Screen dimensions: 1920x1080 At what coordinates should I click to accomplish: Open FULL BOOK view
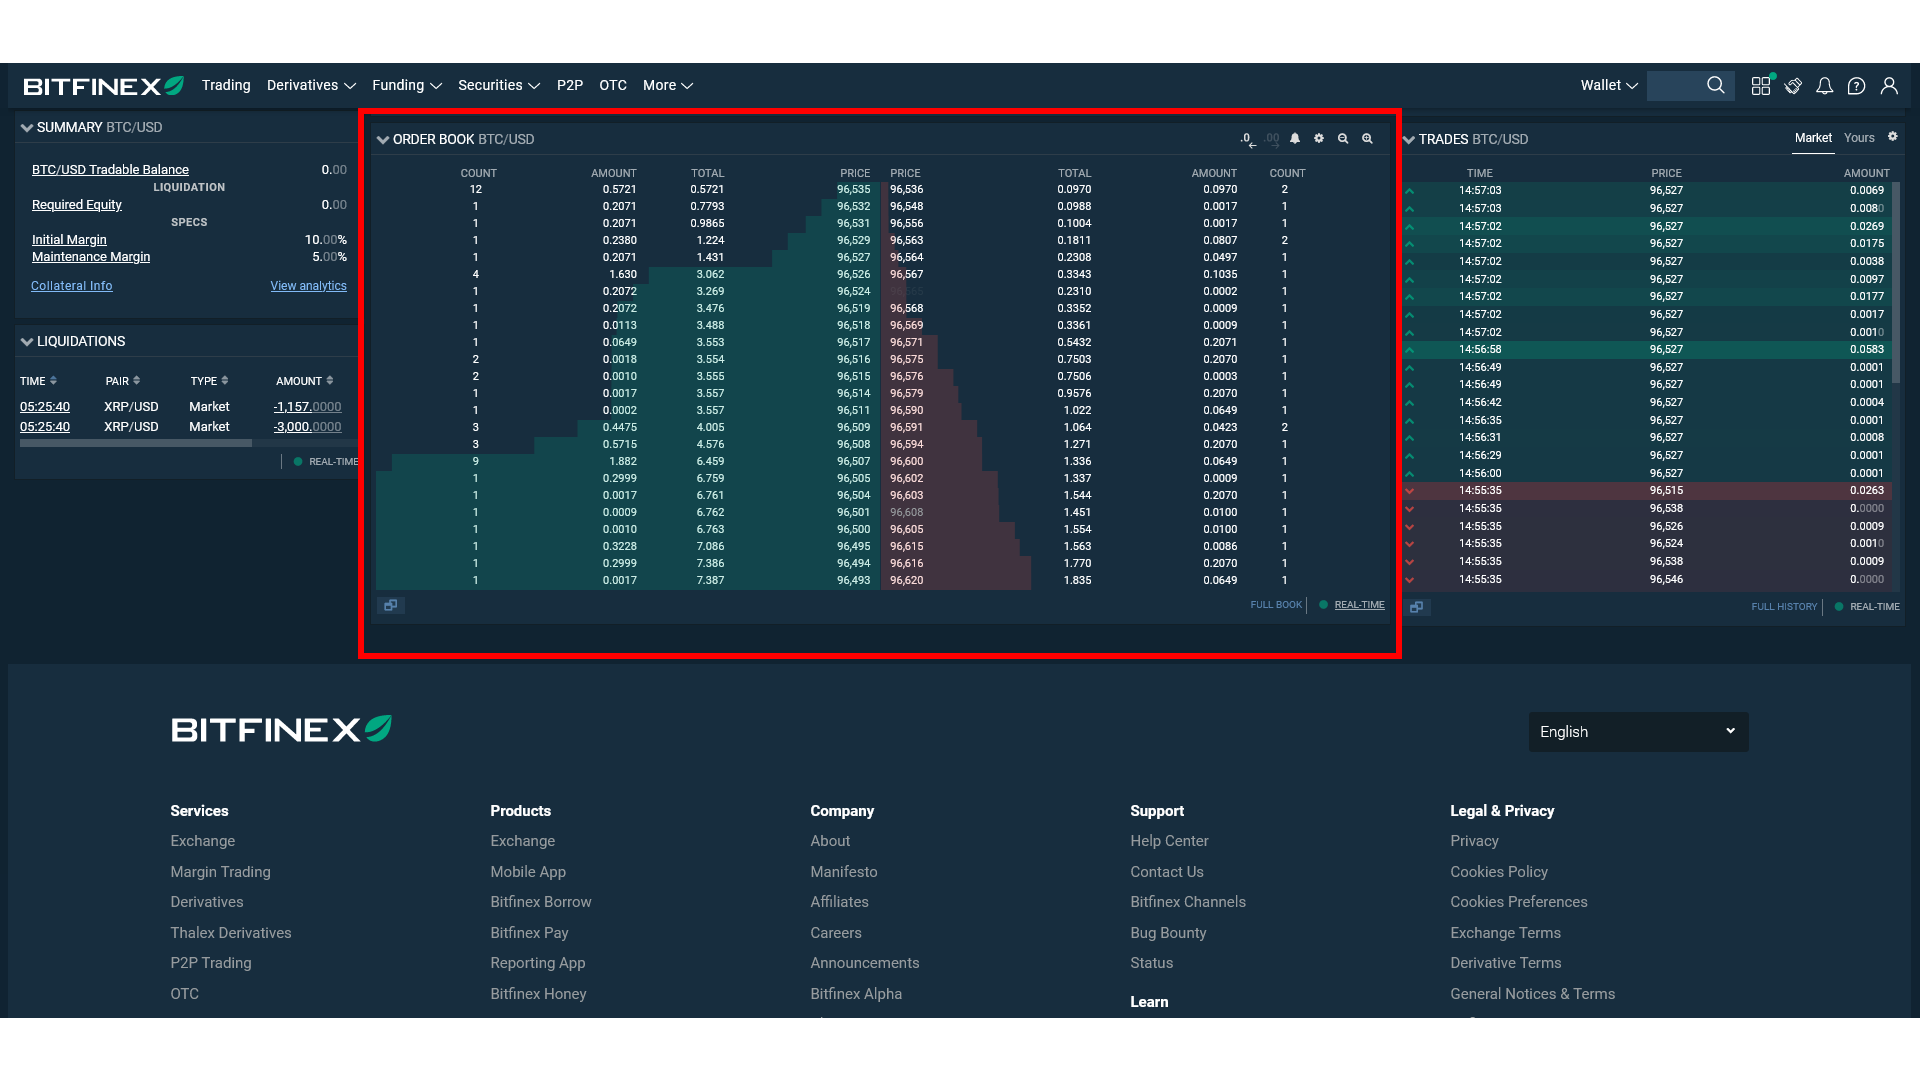[1275, 605]
